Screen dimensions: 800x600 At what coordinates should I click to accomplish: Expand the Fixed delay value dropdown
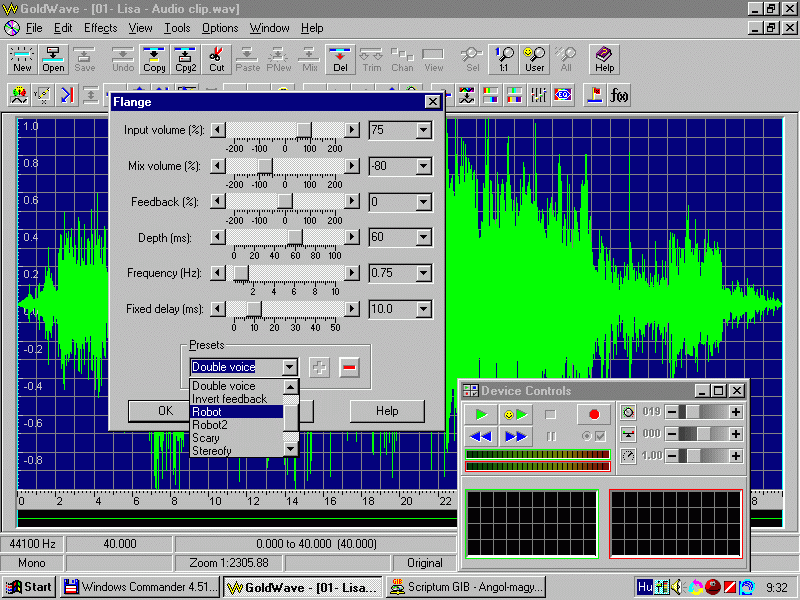tap(423, 309)
